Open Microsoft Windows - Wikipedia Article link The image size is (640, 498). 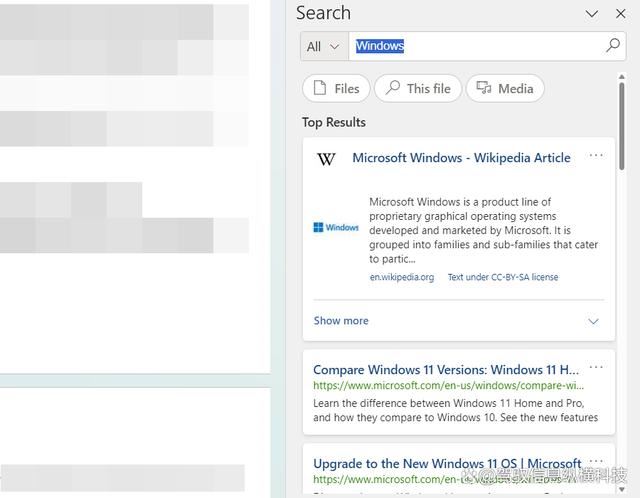point(461,158)
